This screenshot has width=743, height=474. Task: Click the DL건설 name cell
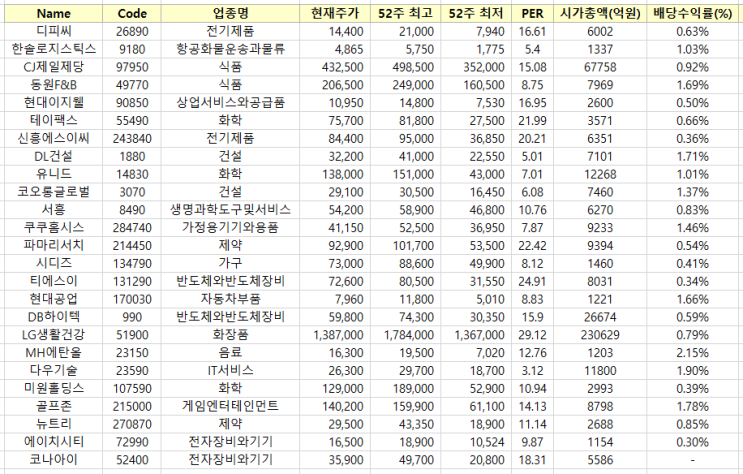(x=54, y=156)
